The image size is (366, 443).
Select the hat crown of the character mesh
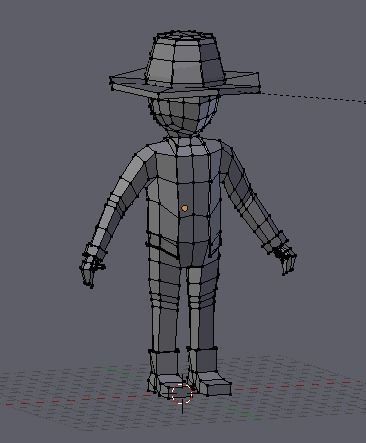tap(185, 59)
